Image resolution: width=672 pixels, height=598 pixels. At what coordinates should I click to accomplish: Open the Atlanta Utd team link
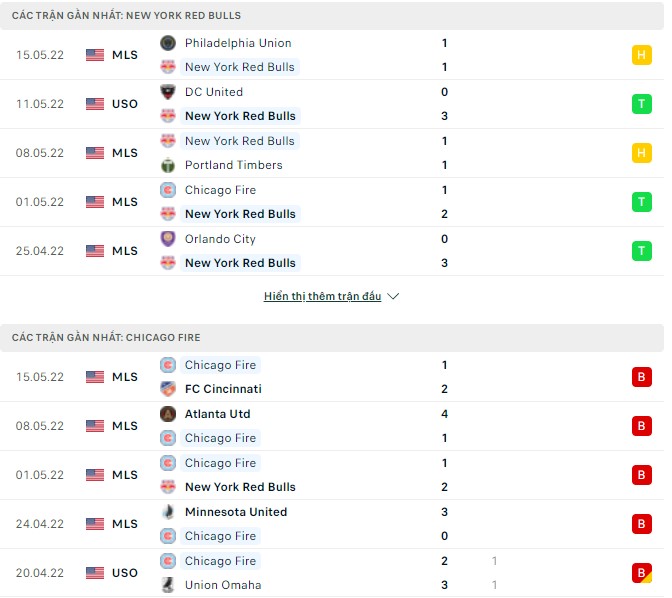pos(217,414)
